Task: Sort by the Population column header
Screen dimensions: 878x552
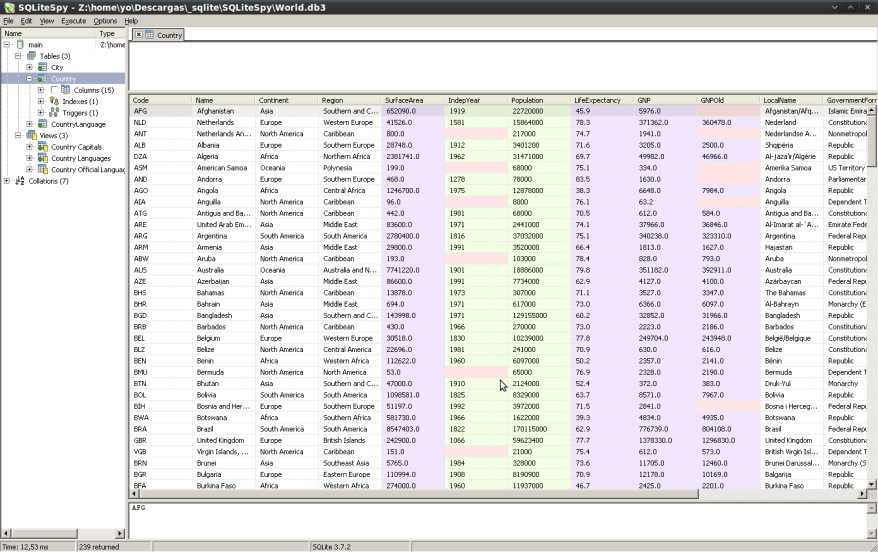Action: pyautogui.click(x=527, y=100)
